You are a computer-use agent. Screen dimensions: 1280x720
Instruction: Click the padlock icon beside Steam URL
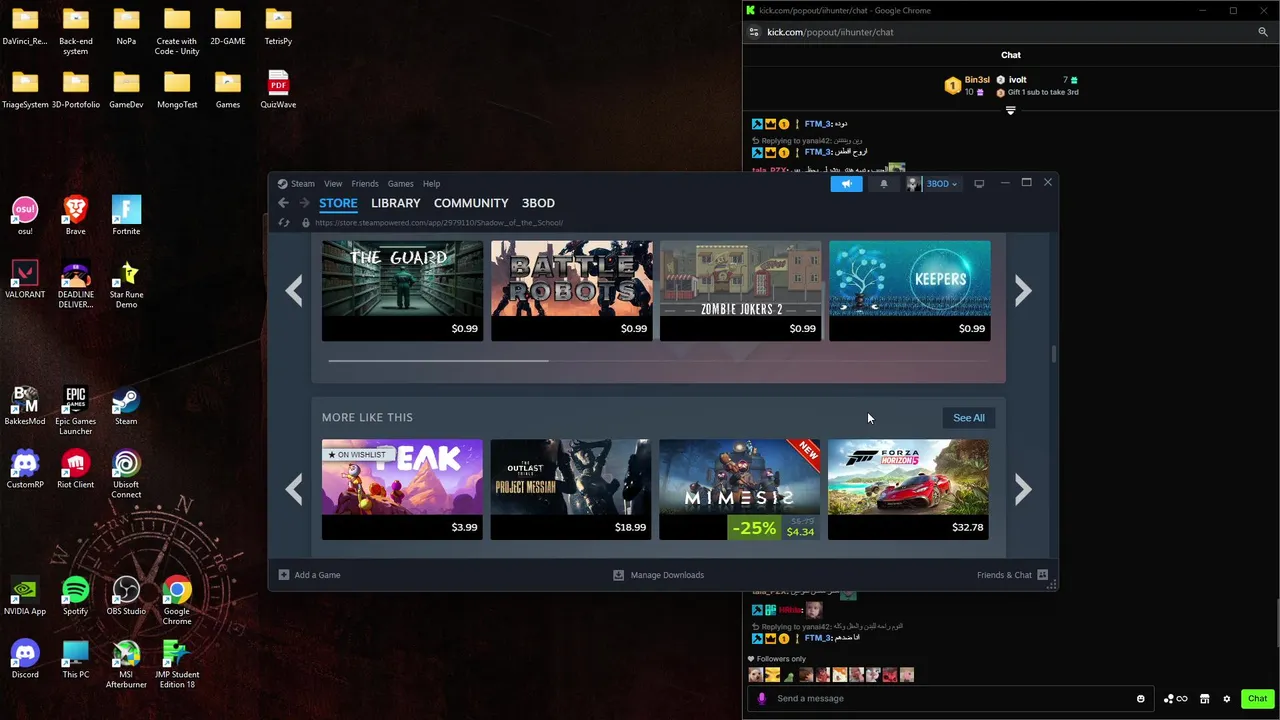tap(306, 222)
